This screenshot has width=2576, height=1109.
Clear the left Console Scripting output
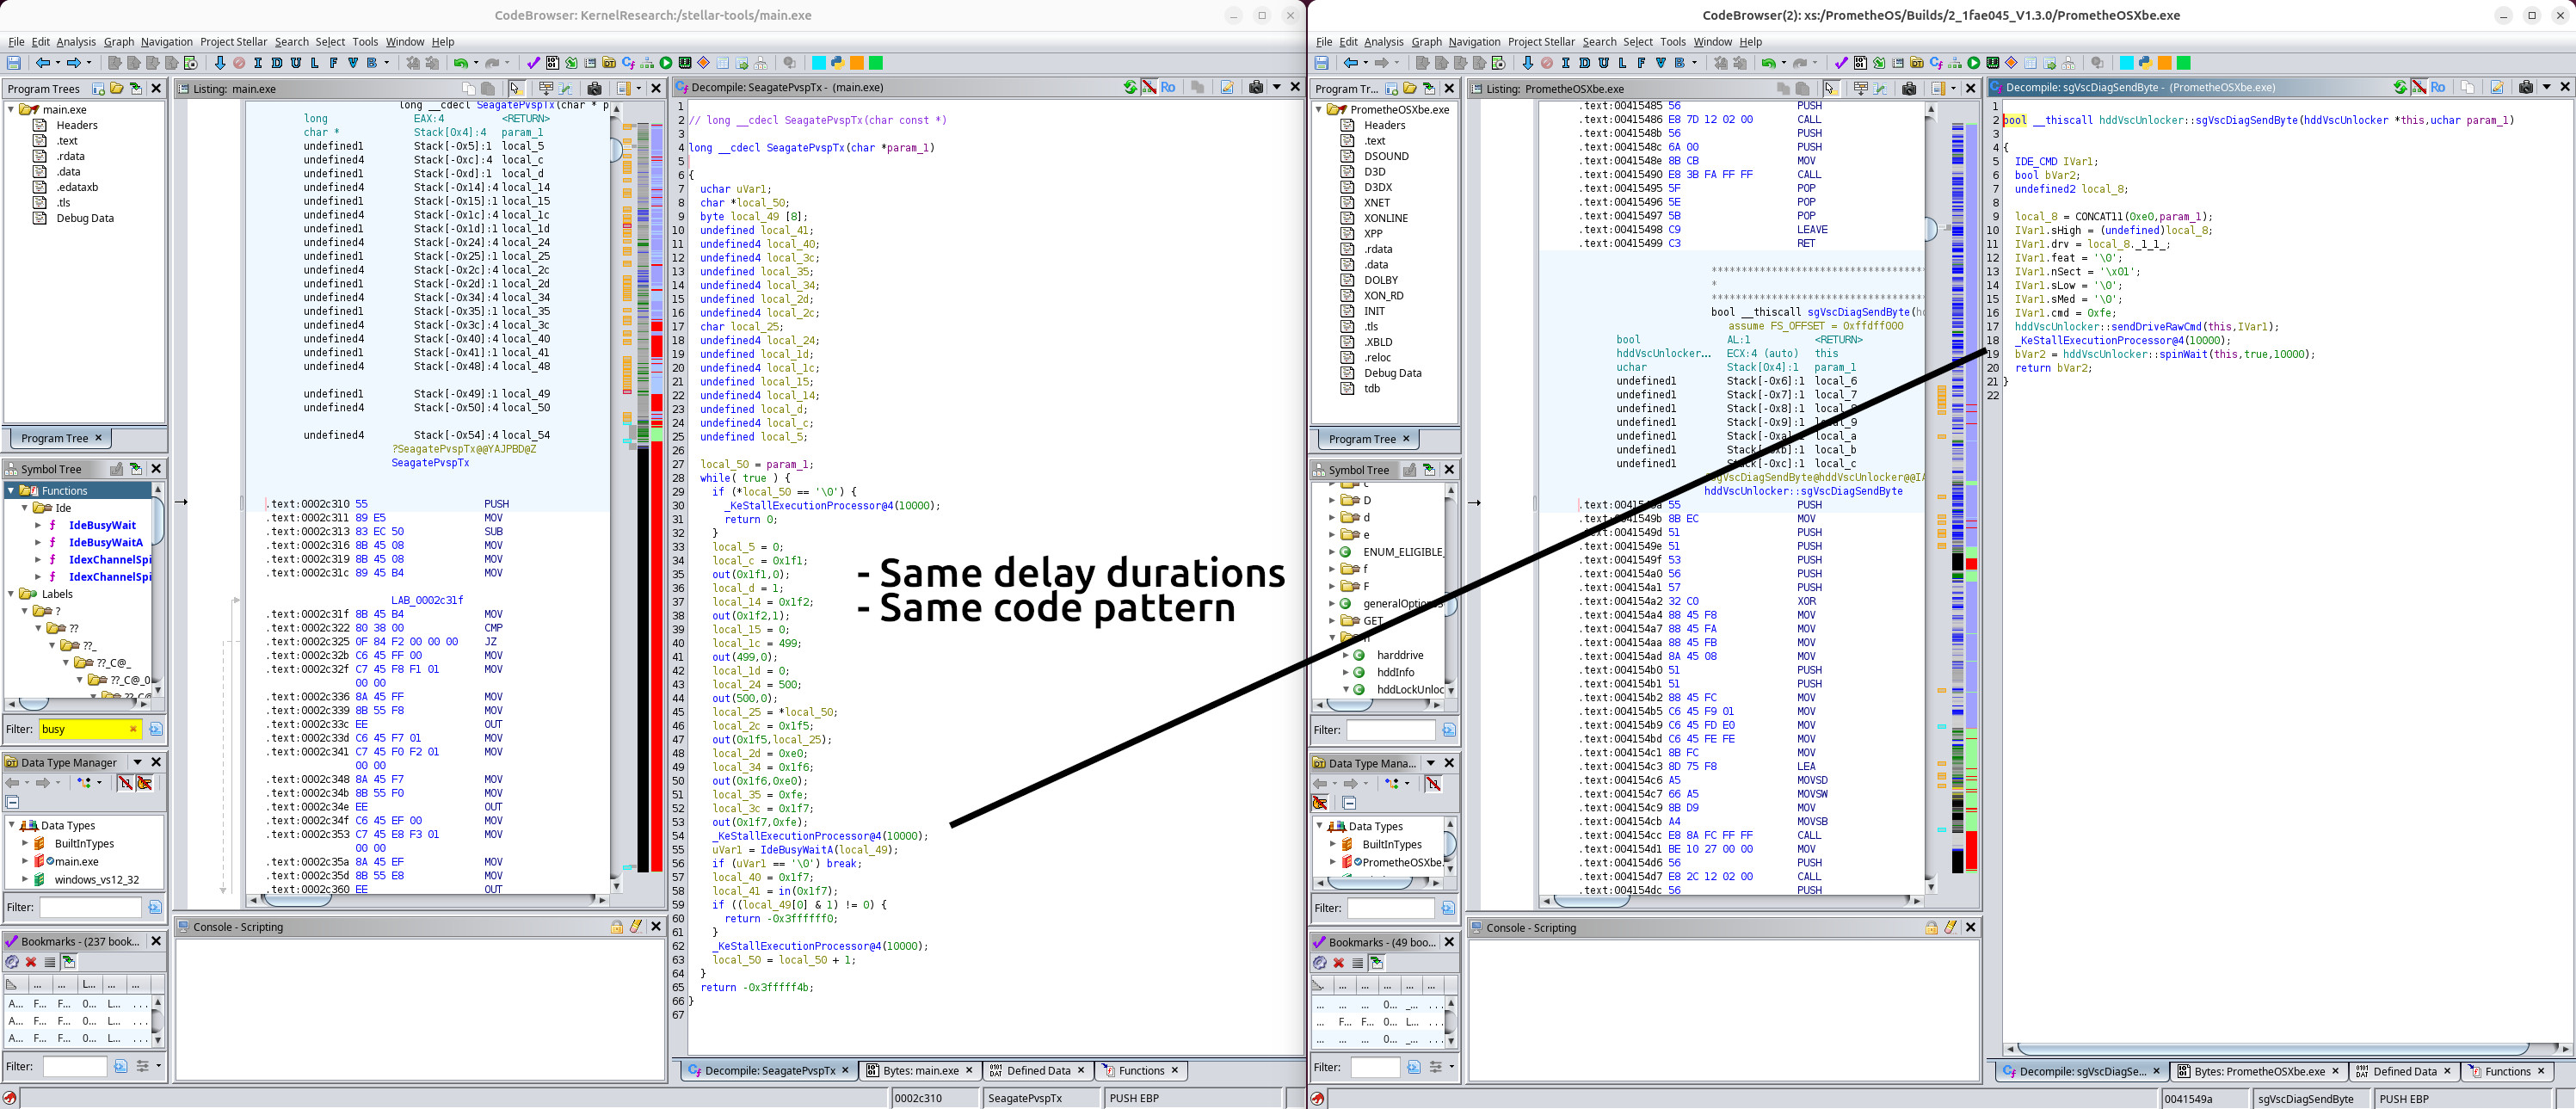pyautogui.click(x=636, y=927)
